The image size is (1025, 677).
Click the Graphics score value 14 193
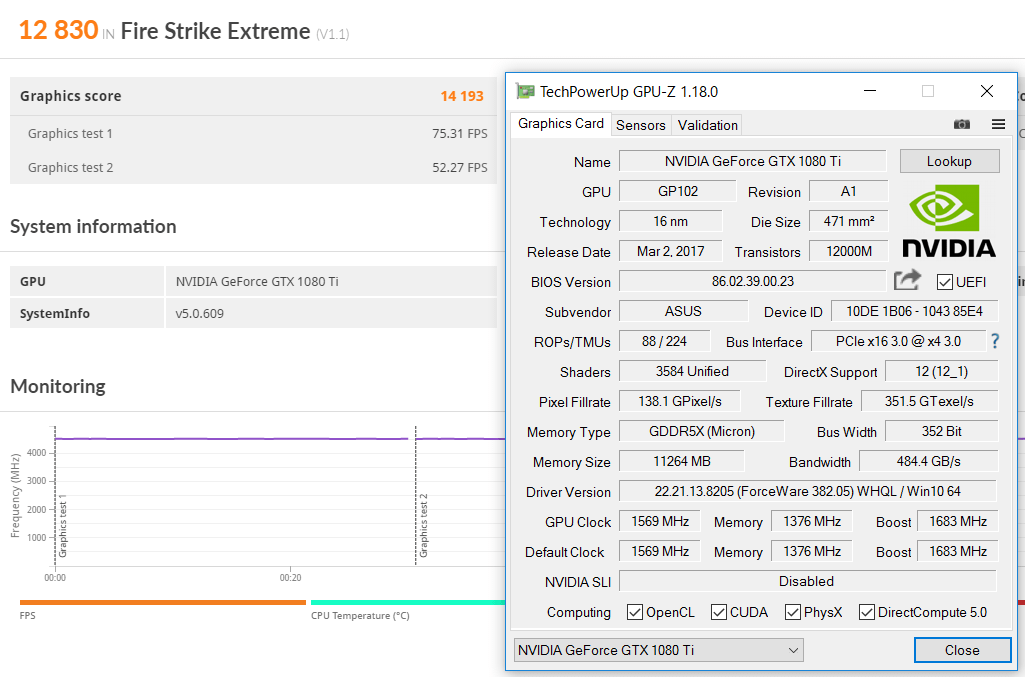click(462, 96)
